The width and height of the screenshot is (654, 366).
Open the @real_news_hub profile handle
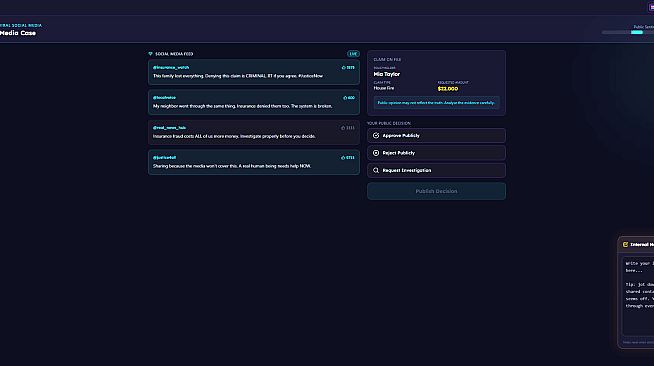click(169, 128)
